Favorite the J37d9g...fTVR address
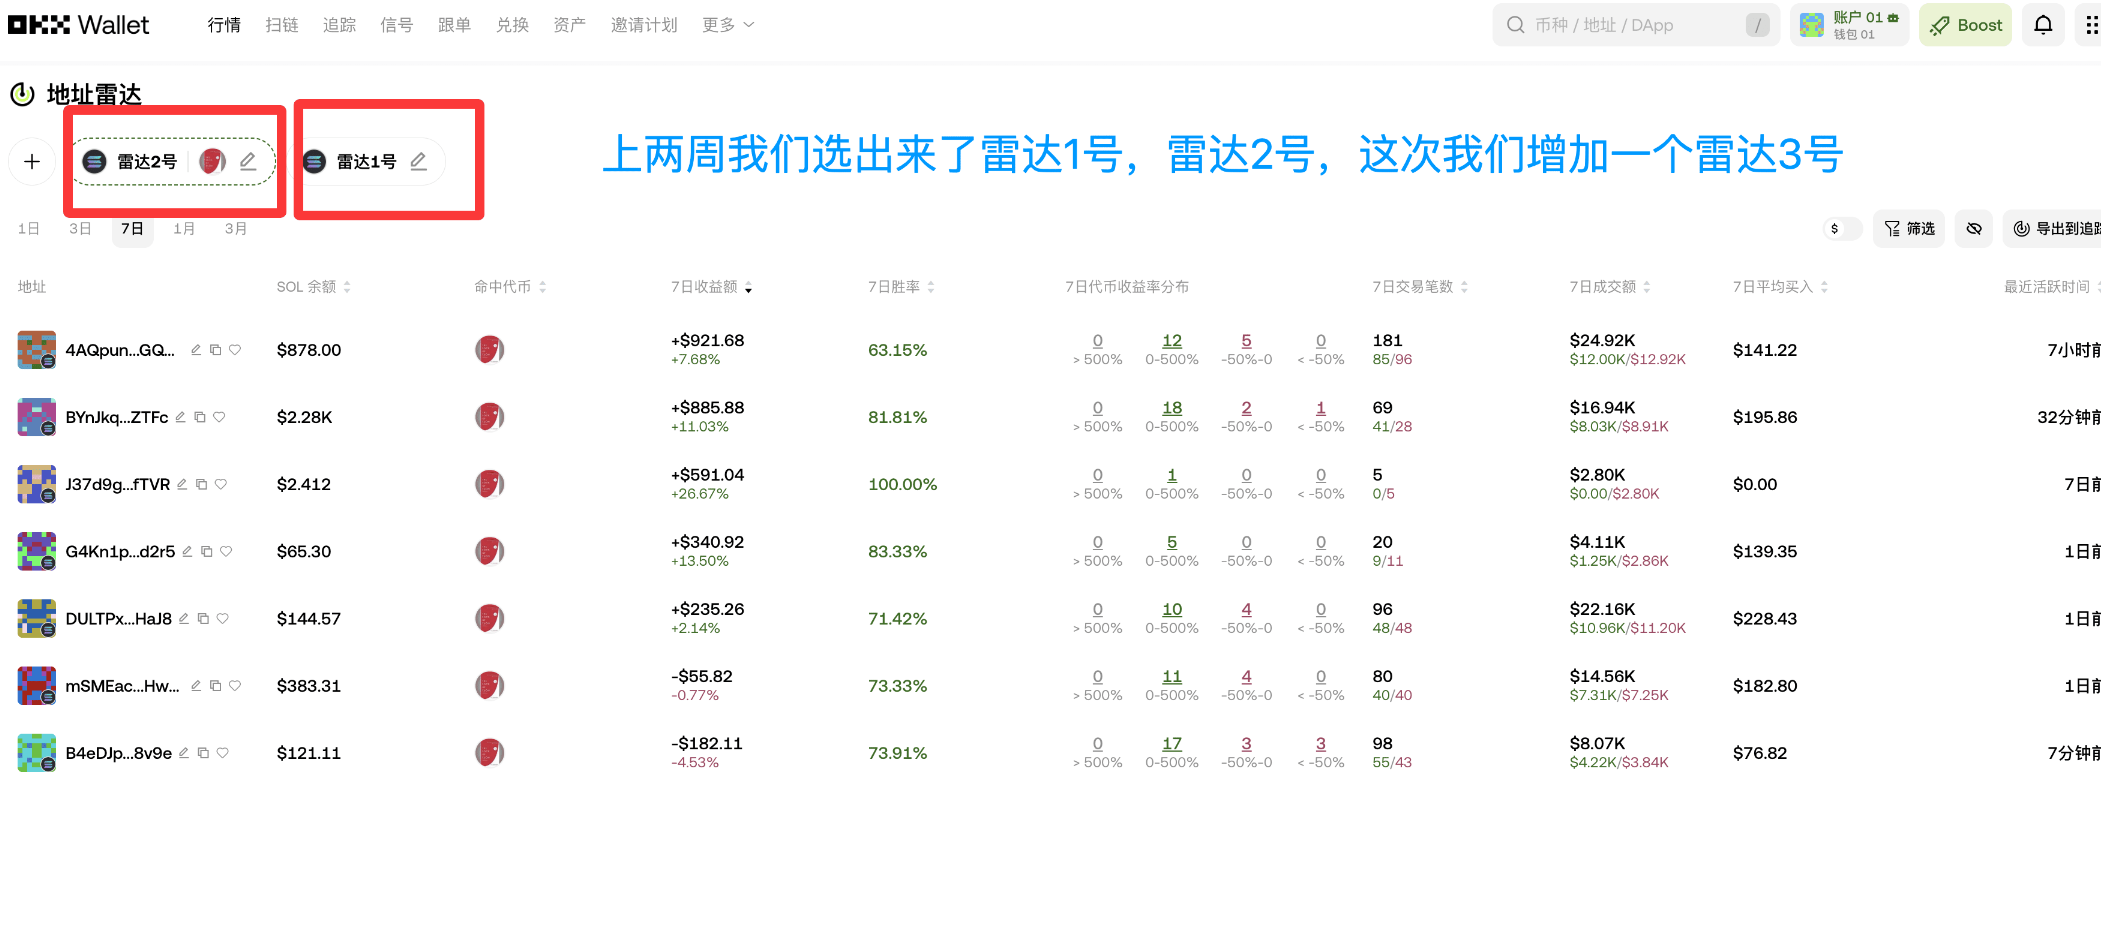 point(221,484)
